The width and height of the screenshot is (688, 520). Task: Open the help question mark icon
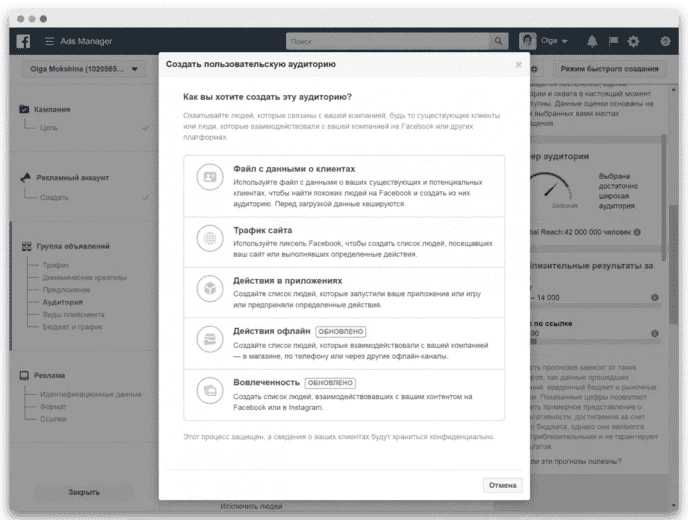665,41
